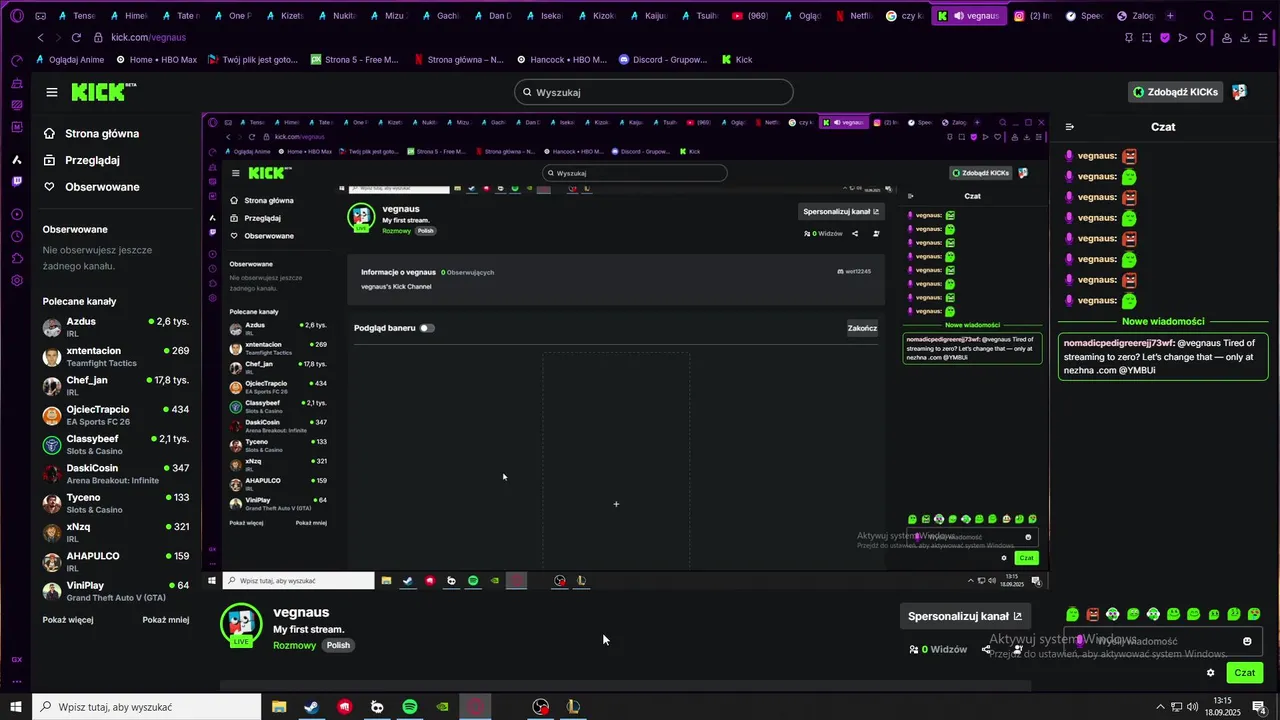Open the Kick bookmark
The image size is (1280, 720).
click(737, 60)
